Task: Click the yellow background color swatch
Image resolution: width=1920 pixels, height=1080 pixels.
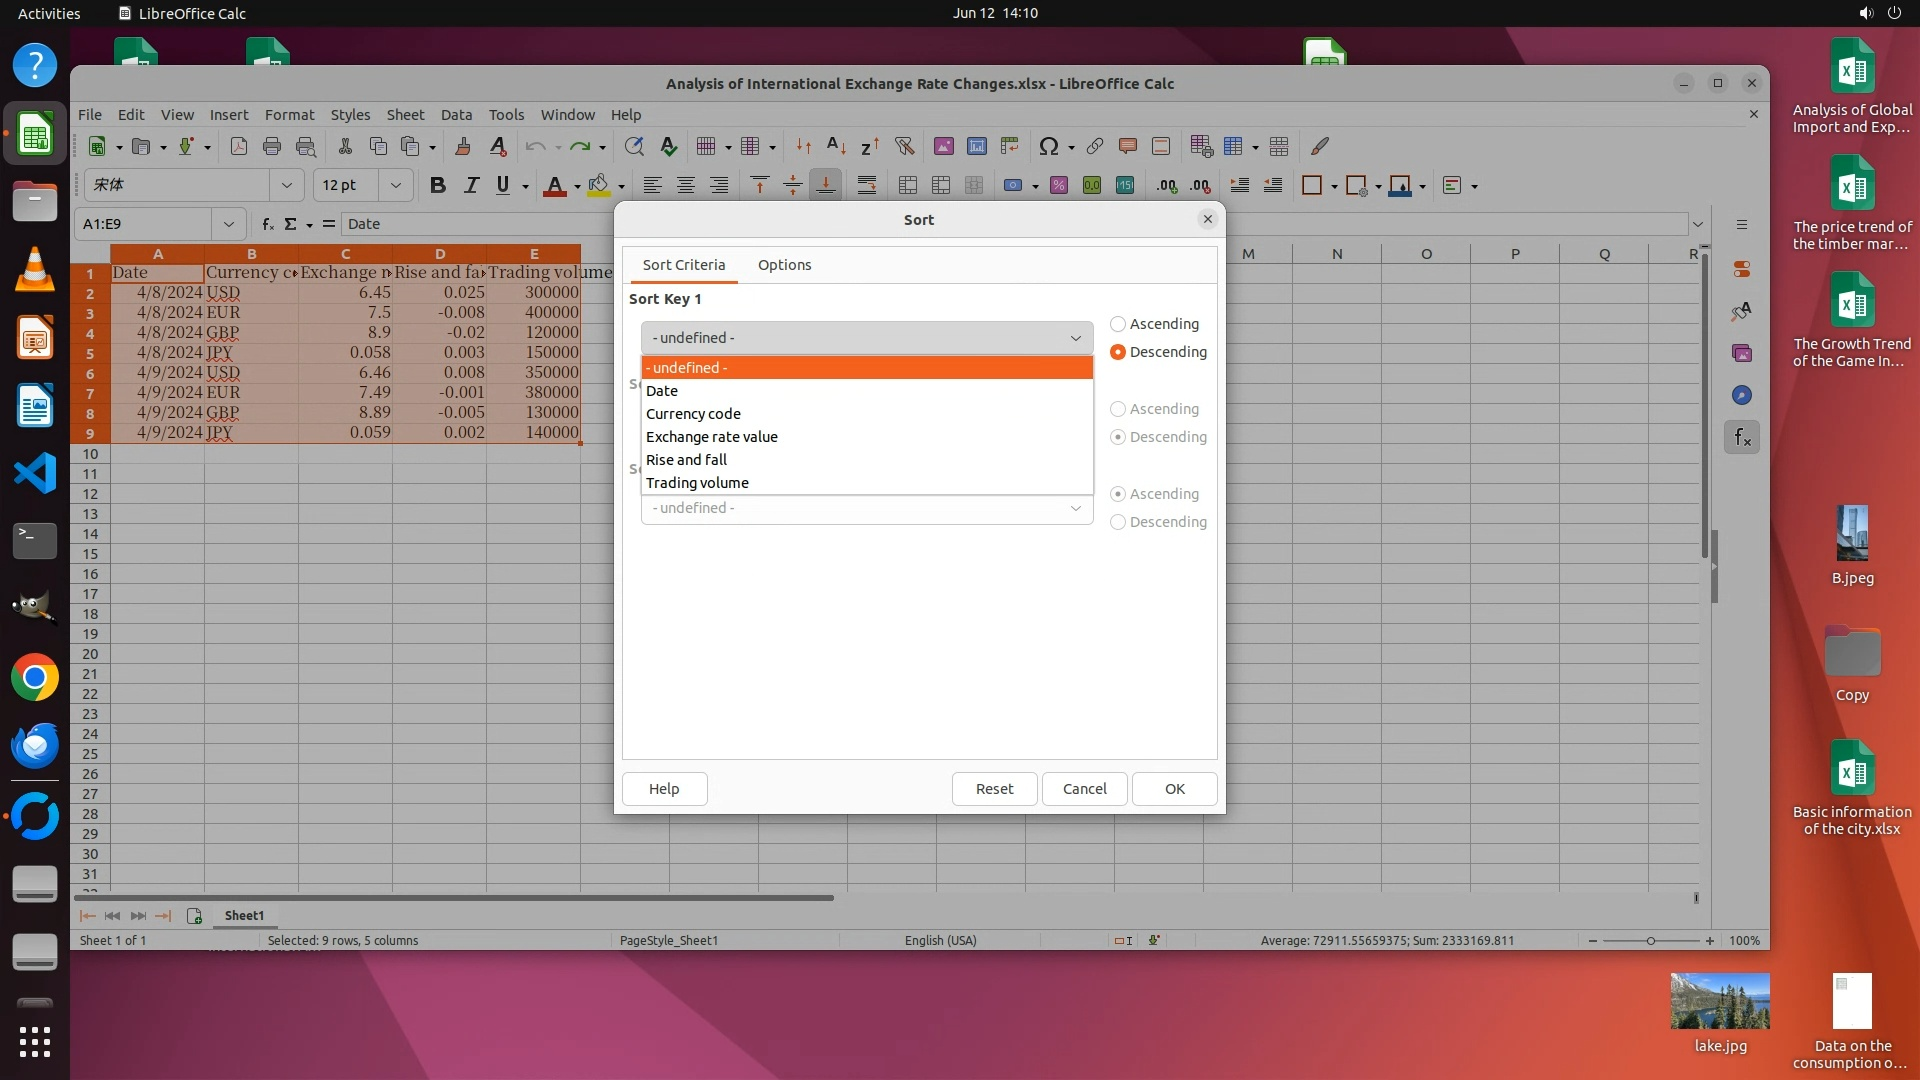Action: (598, 185)
